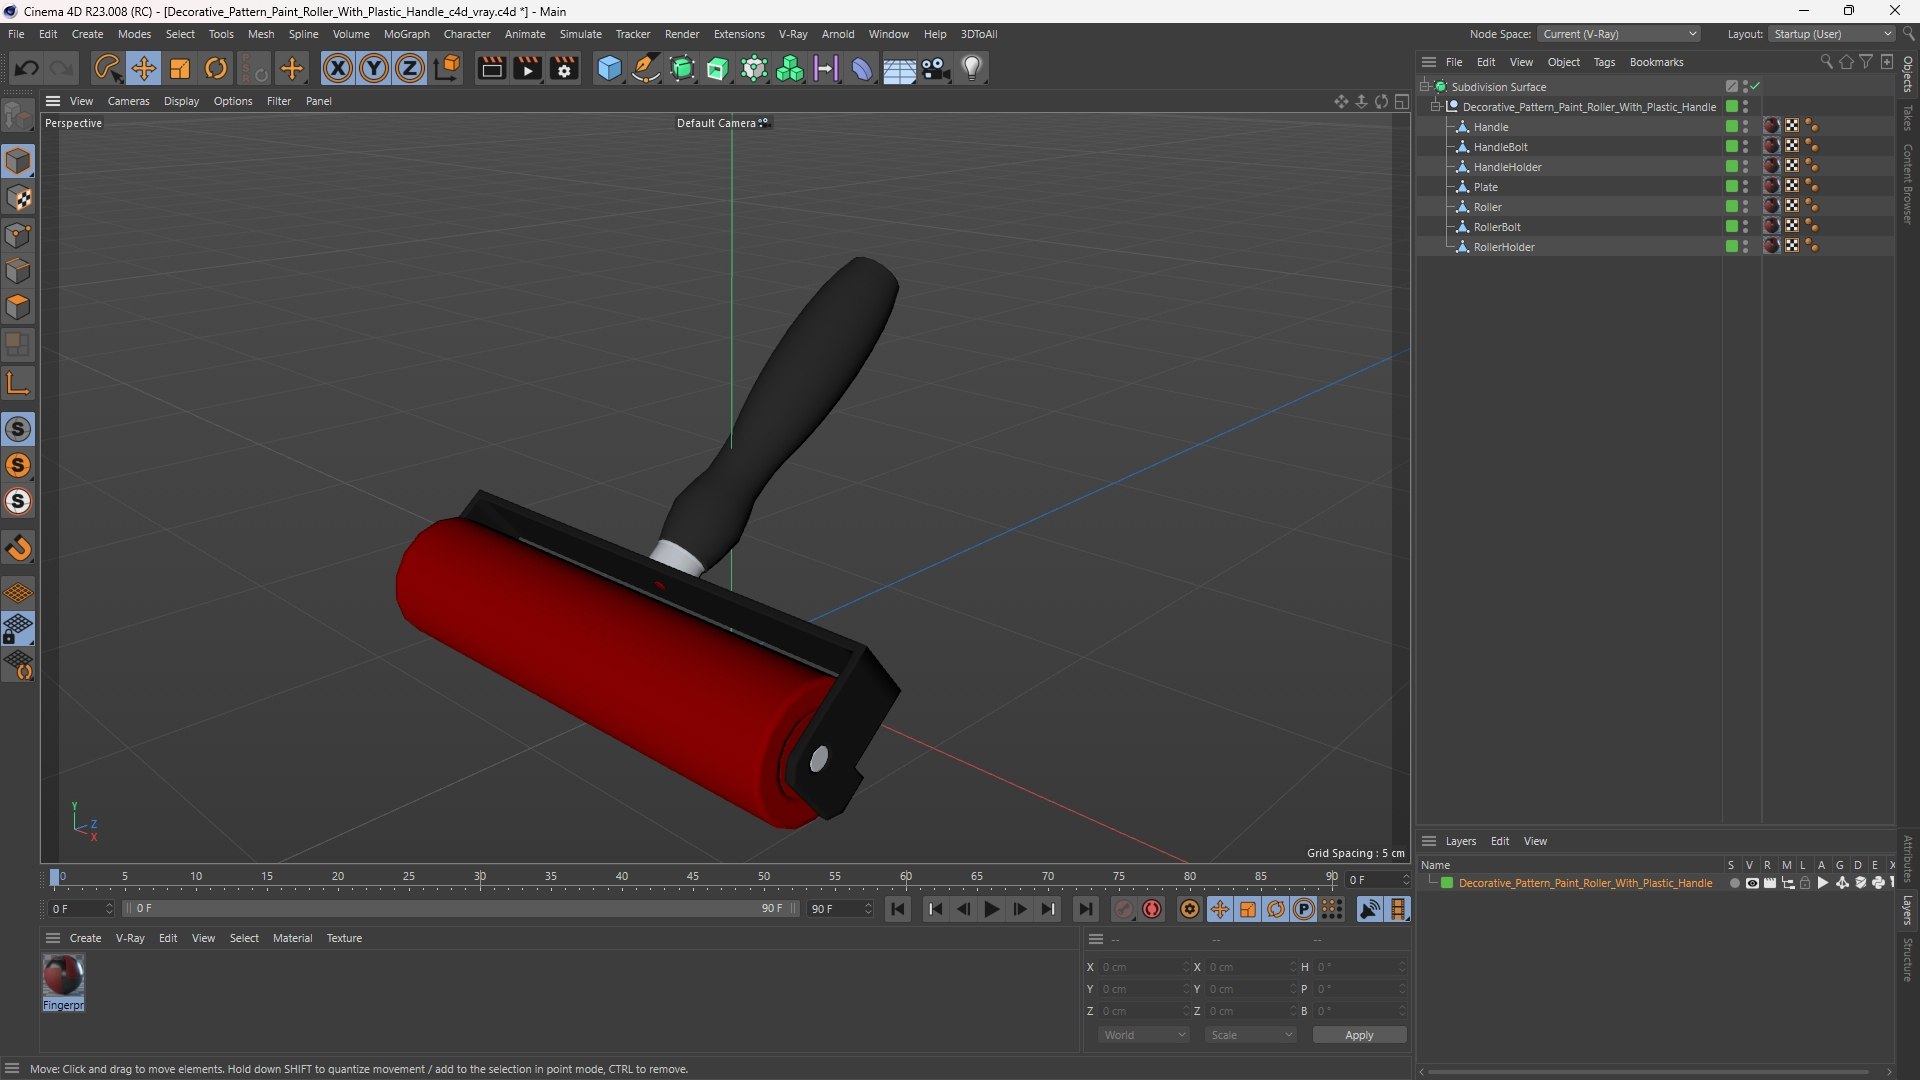Click the Apply button

click(1359, 1035)
